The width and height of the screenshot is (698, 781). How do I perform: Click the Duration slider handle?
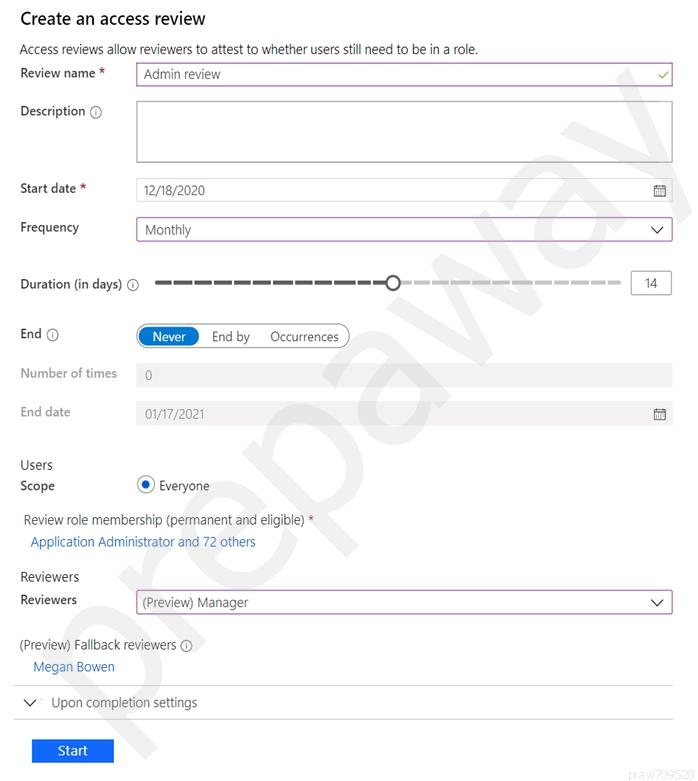(x=393, y=283)
